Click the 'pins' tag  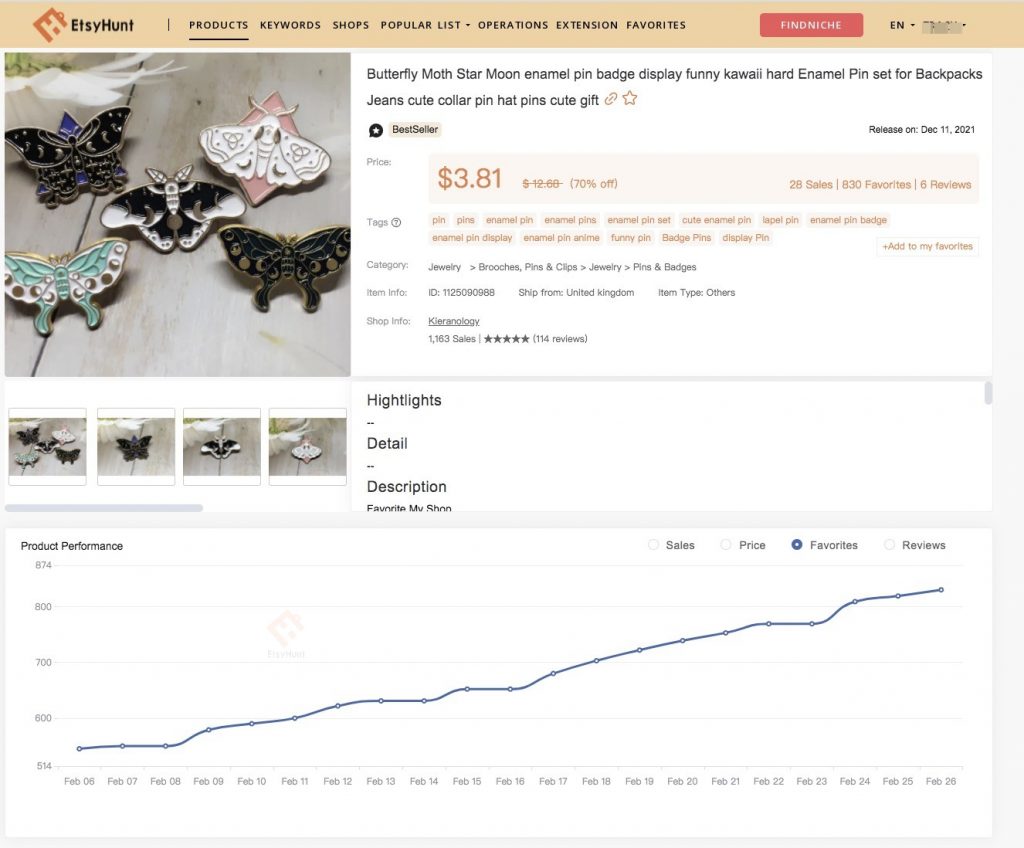coord(466,220)
